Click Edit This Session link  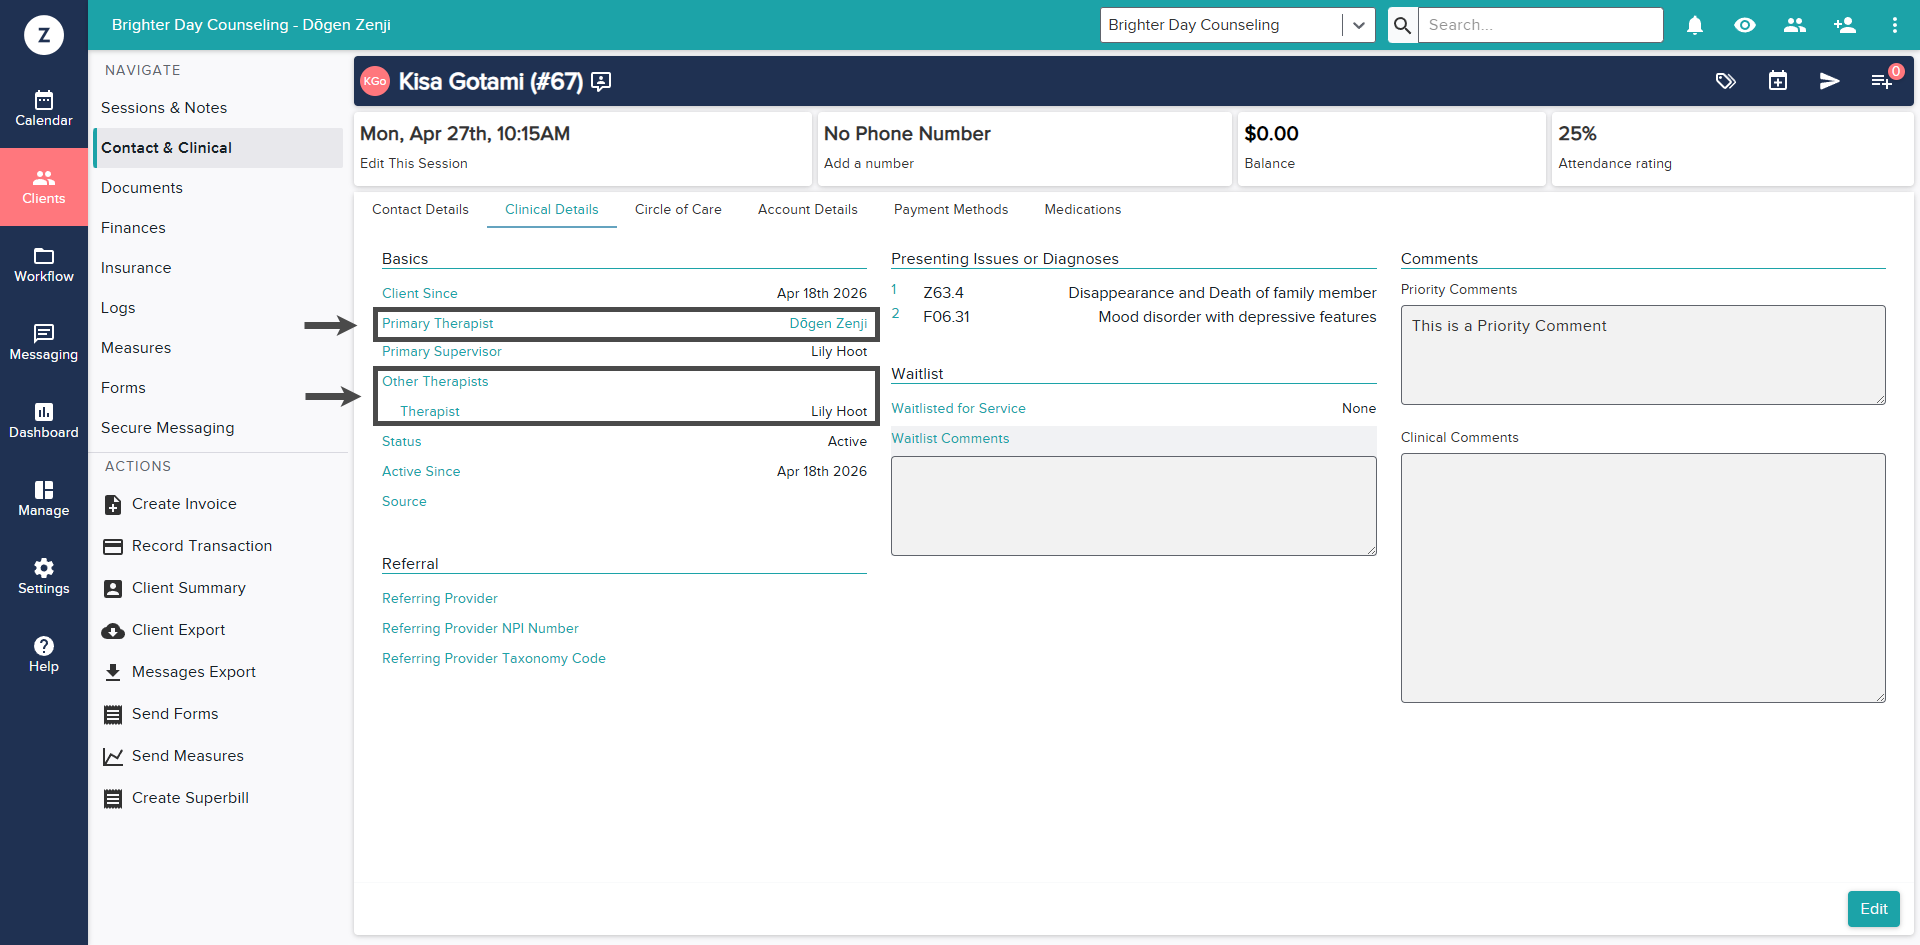(414, 163)
